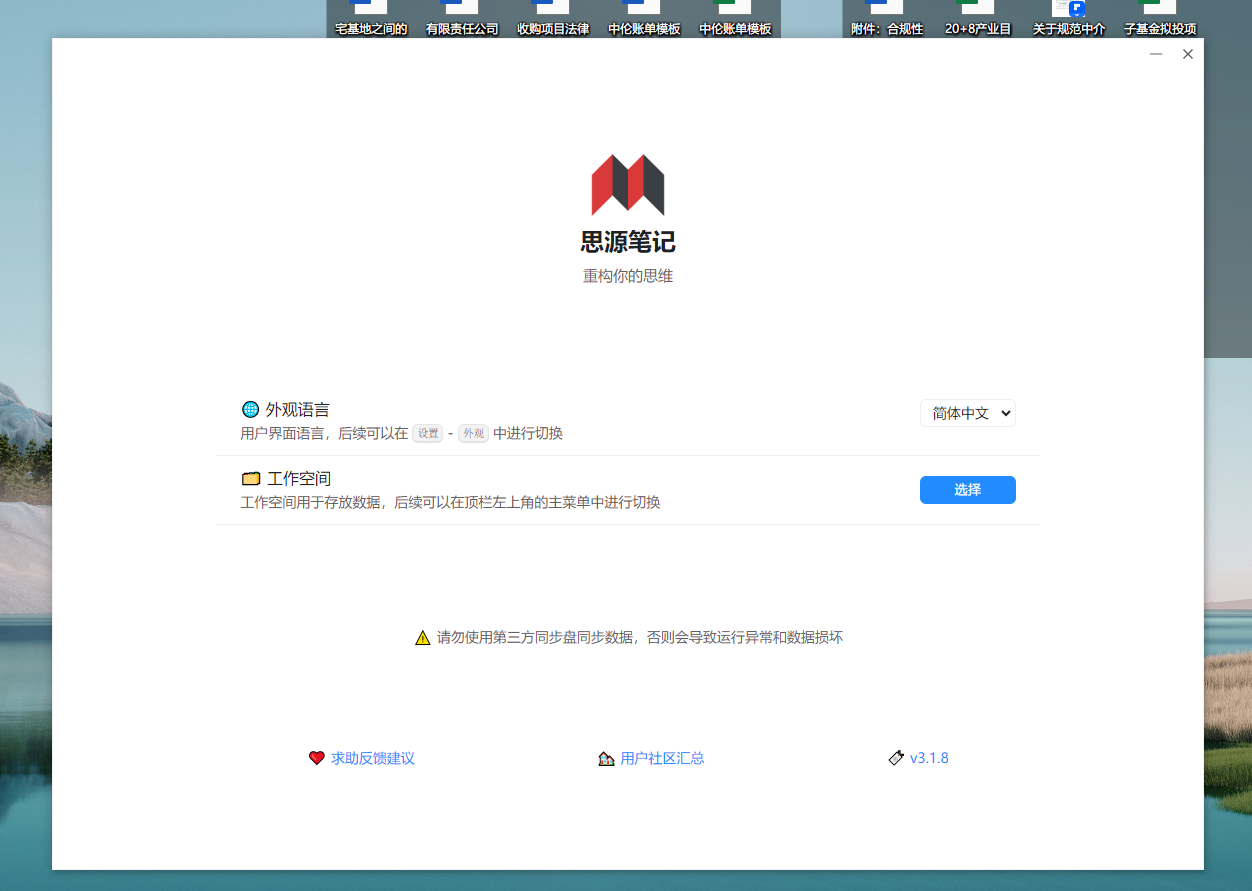The width and height of the screenshot is (1252, 891).
Task: Select desktop file 宅基地之间的
Action: click(371, 20)
